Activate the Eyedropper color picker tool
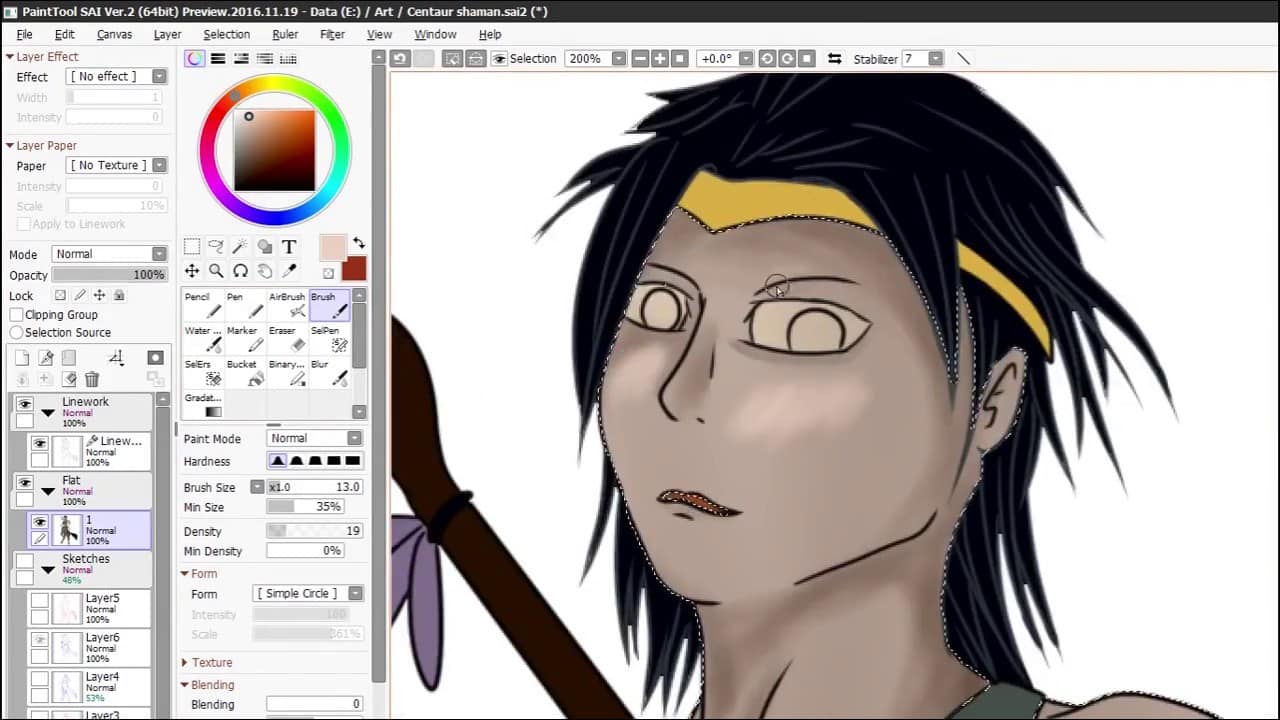Viewport: 1280px width, 720px height. point(289,271)
